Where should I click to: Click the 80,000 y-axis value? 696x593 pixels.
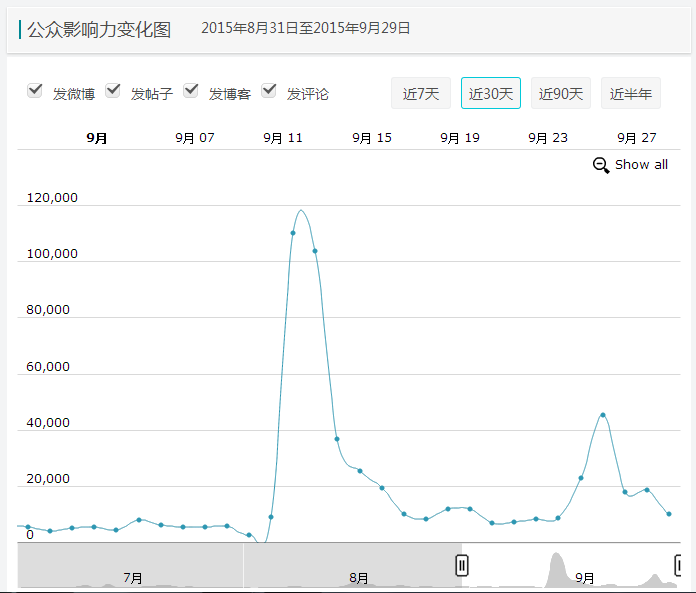pos(48,309)
